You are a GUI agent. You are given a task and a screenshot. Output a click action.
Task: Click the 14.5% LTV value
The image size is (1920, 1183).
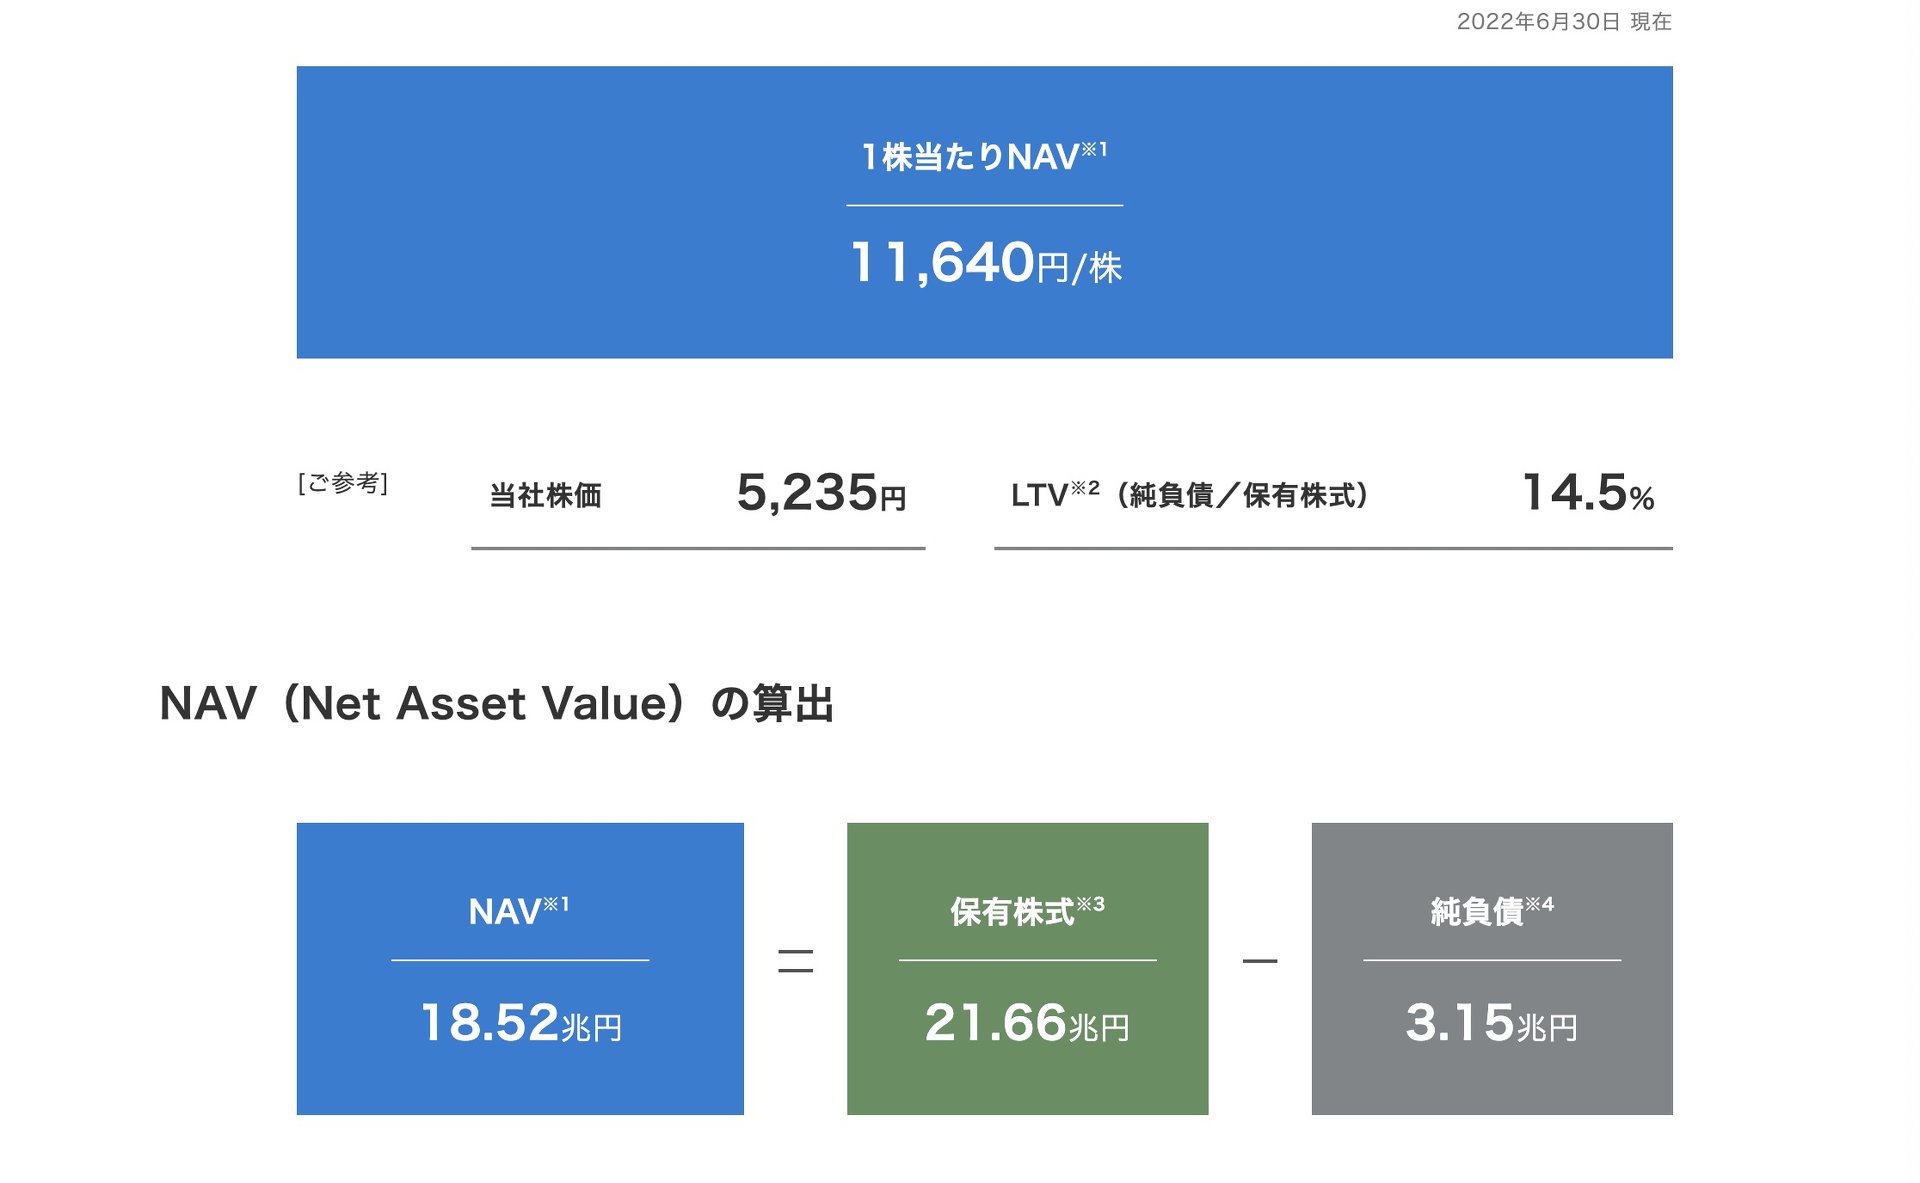click(x=1587, y=493)
